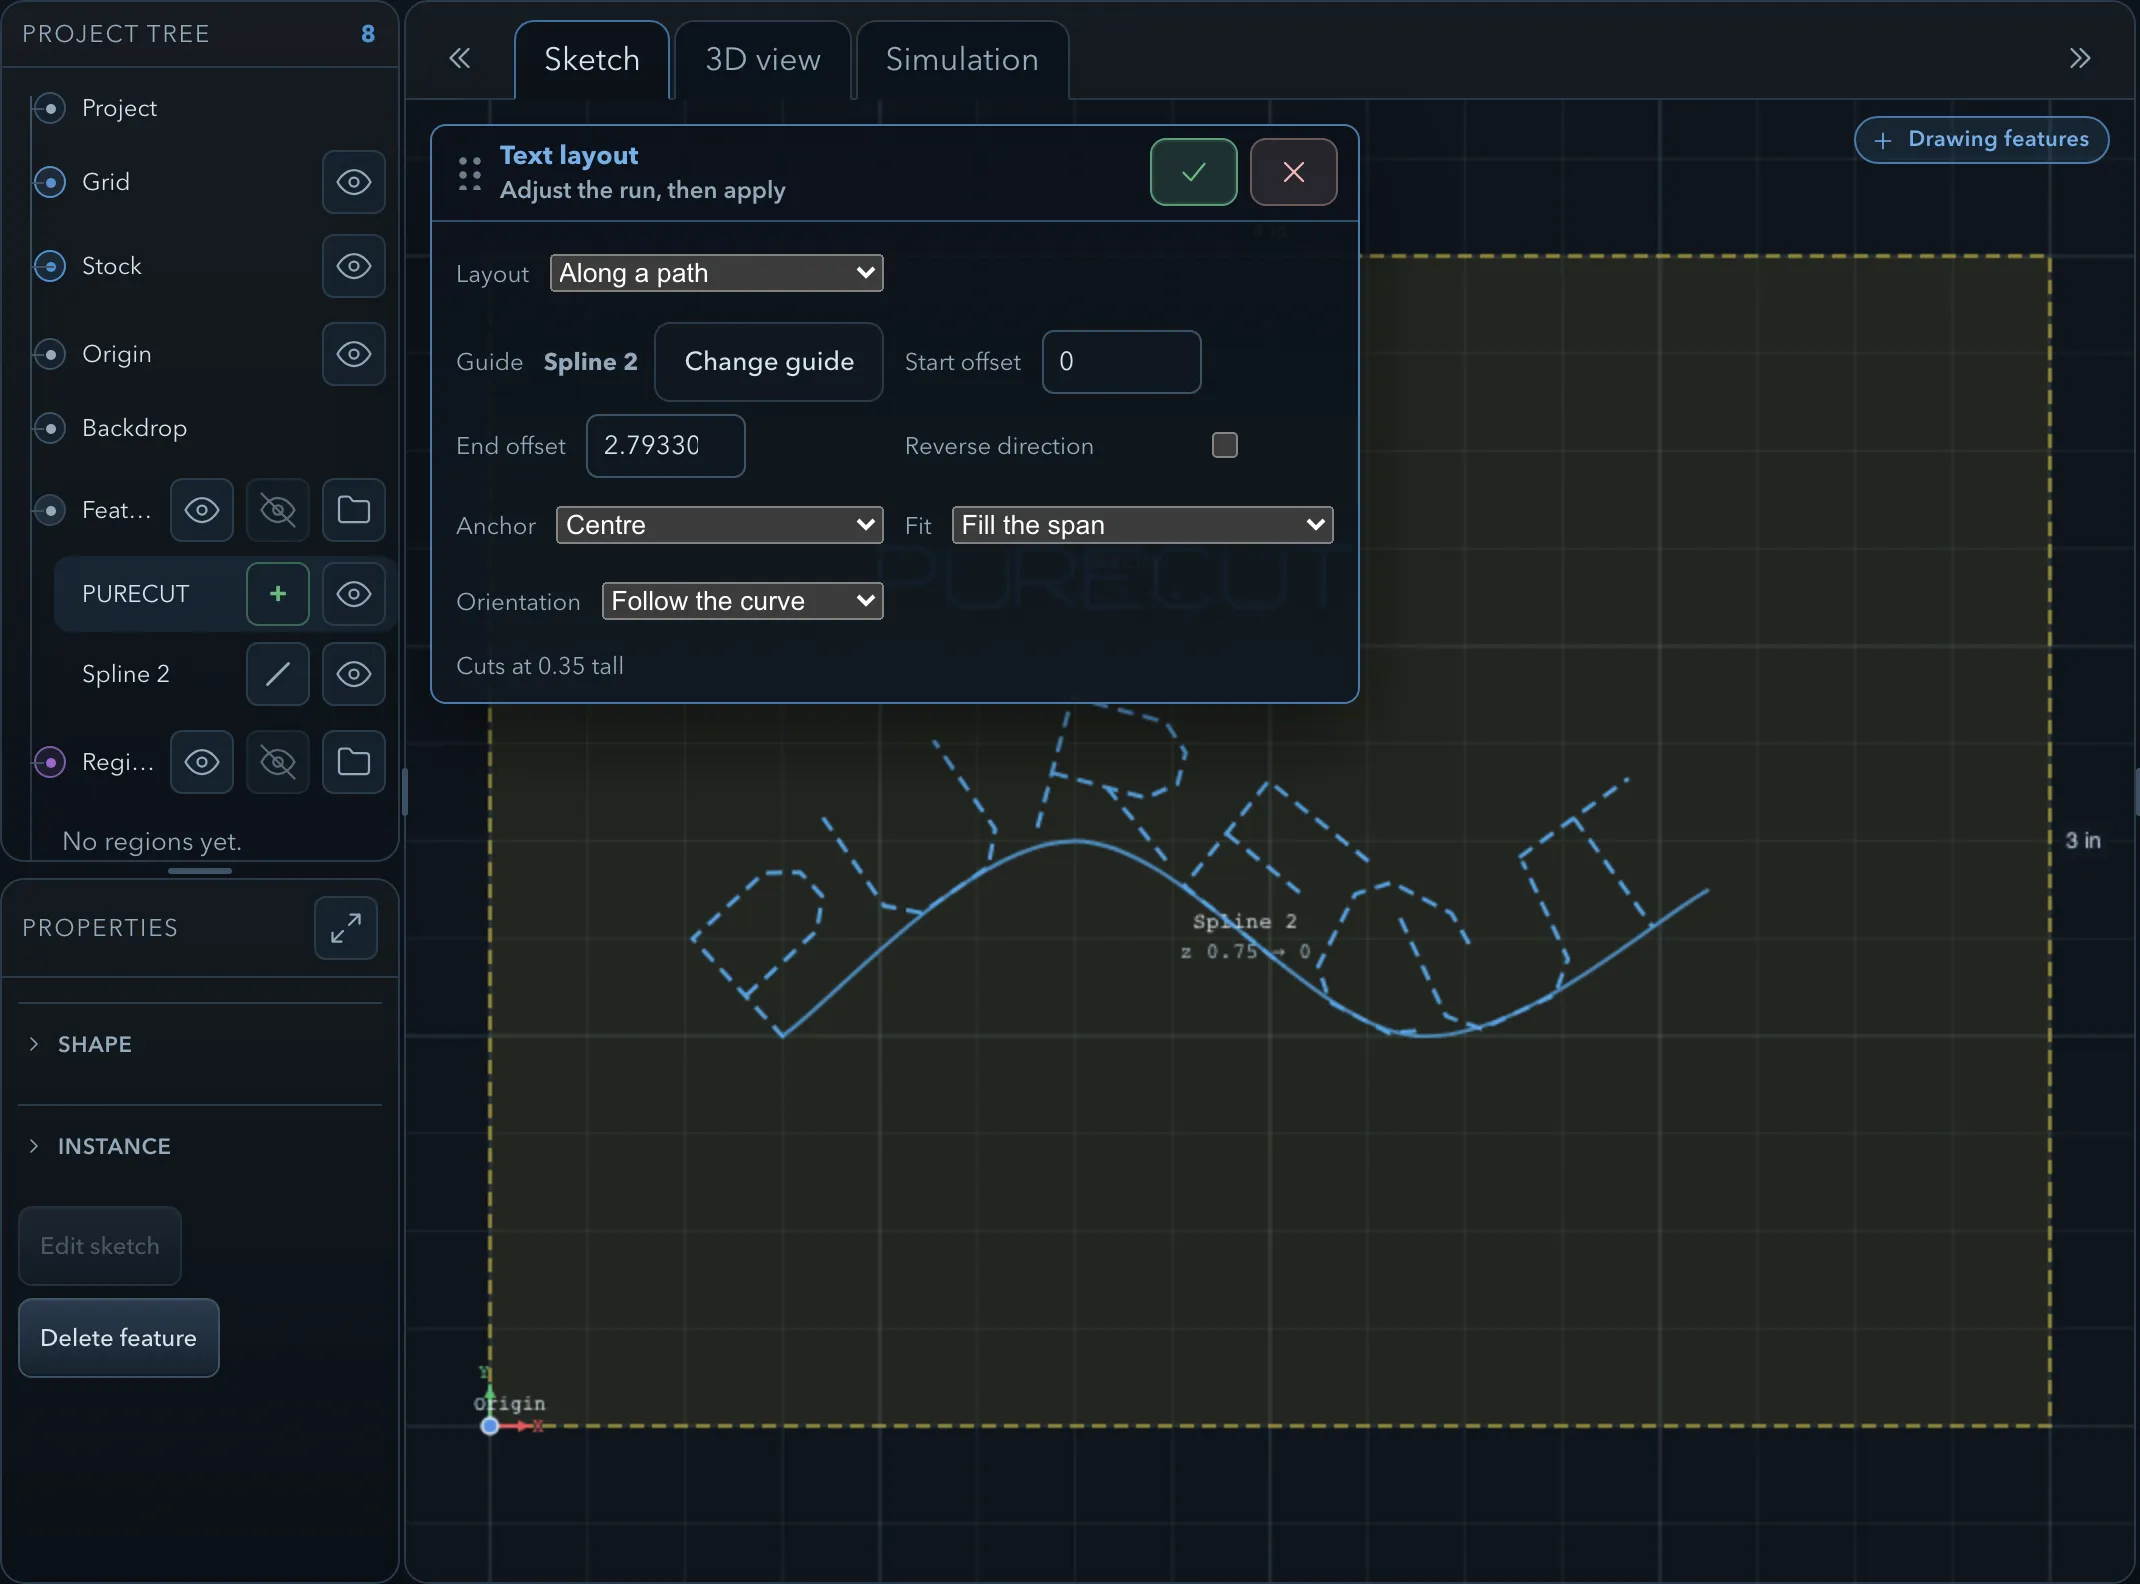Select the Project node icon in the tree
The height and width of the screenshot is (1584, 2140).
point(50,108)
